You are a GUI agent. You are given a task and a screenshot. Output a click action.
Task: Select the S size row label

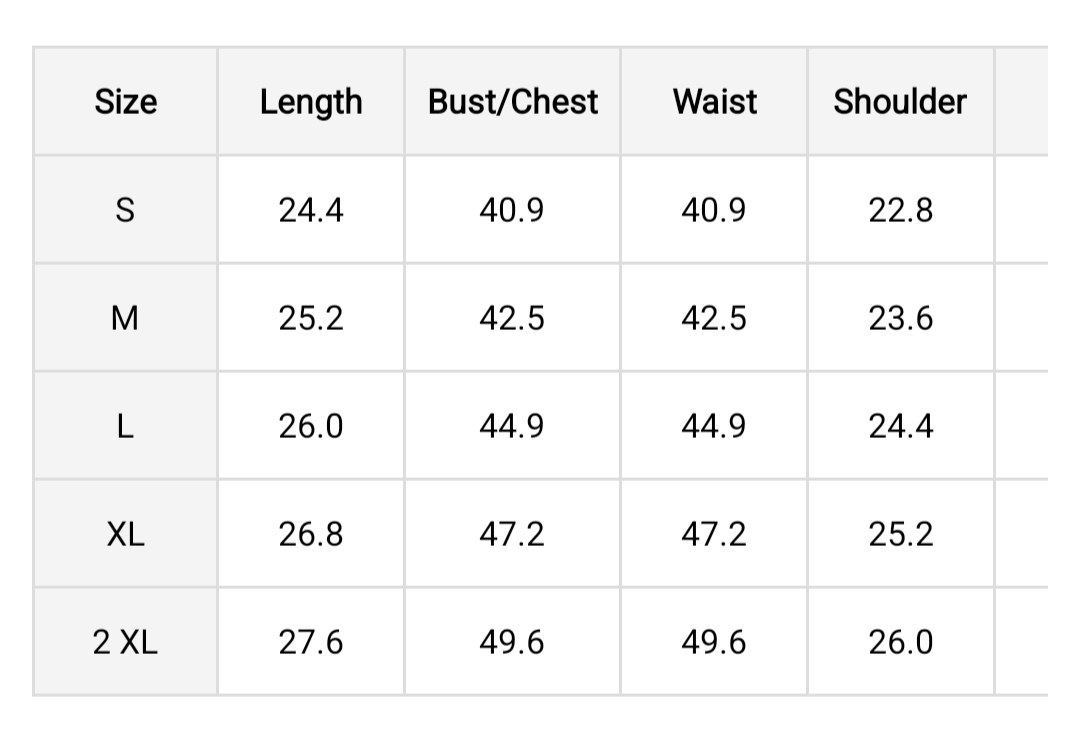pos(125,209)
